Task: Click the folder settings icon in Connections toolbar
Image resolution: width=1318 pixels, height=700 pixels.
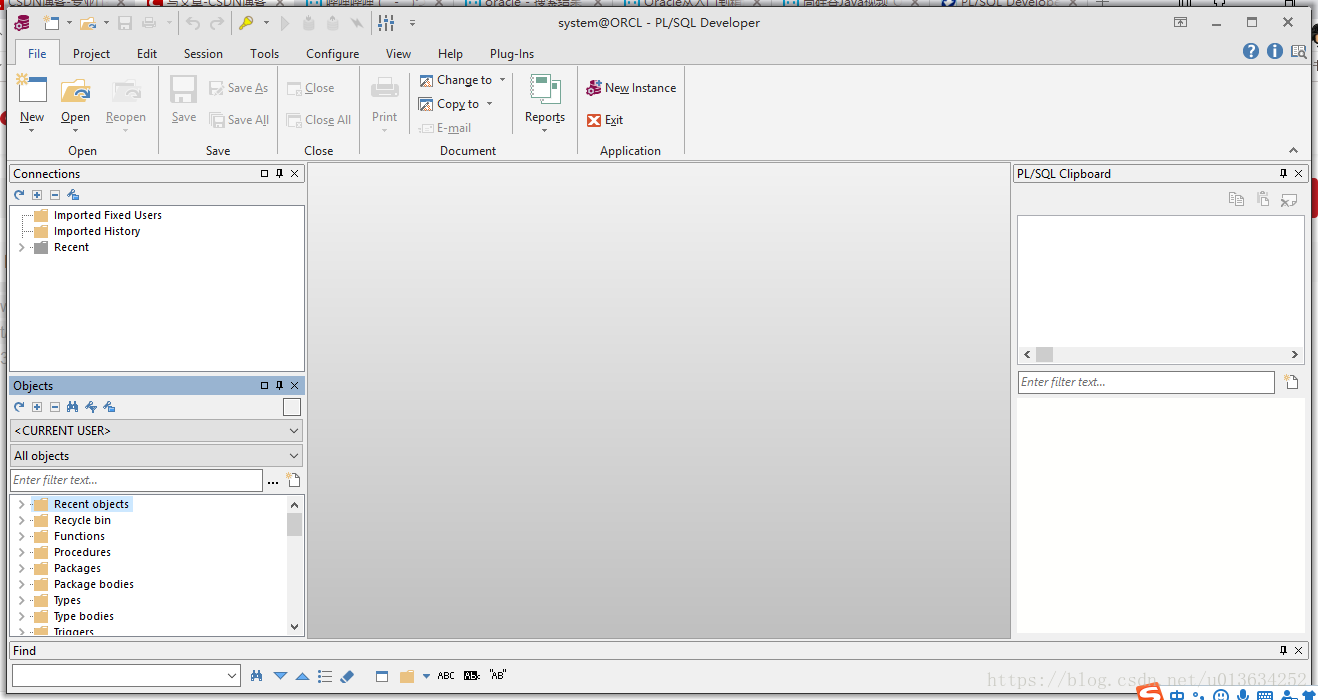Action: 73,195
